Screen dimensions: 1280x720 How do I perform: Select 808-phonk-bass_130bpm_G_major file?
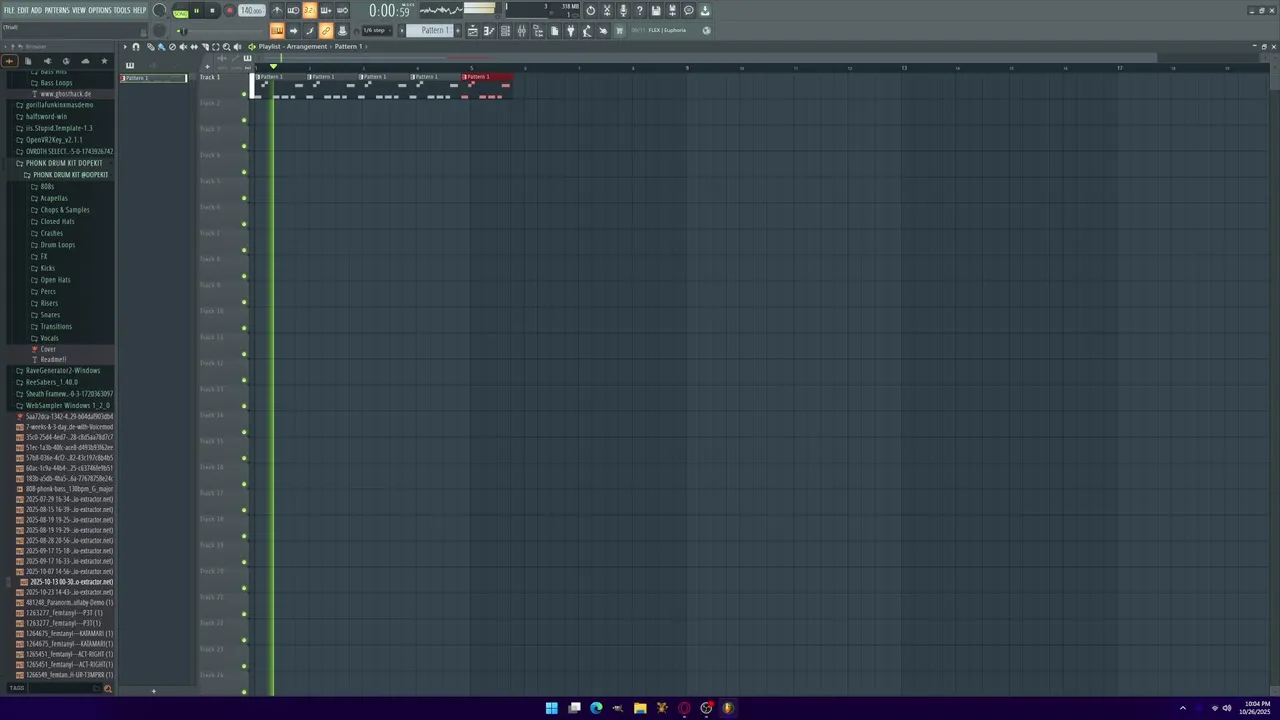(69, 489)
